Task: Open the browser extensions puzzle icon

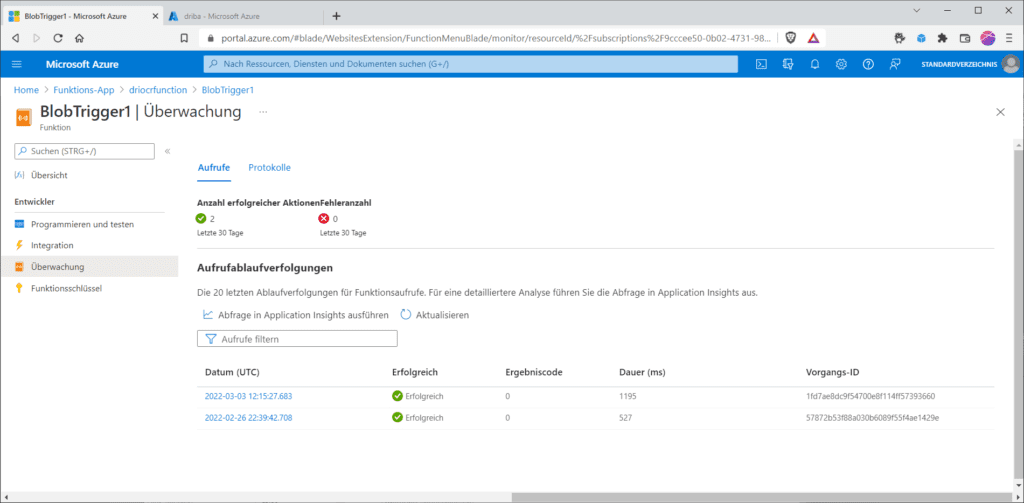Action: (x=942, y=38)
